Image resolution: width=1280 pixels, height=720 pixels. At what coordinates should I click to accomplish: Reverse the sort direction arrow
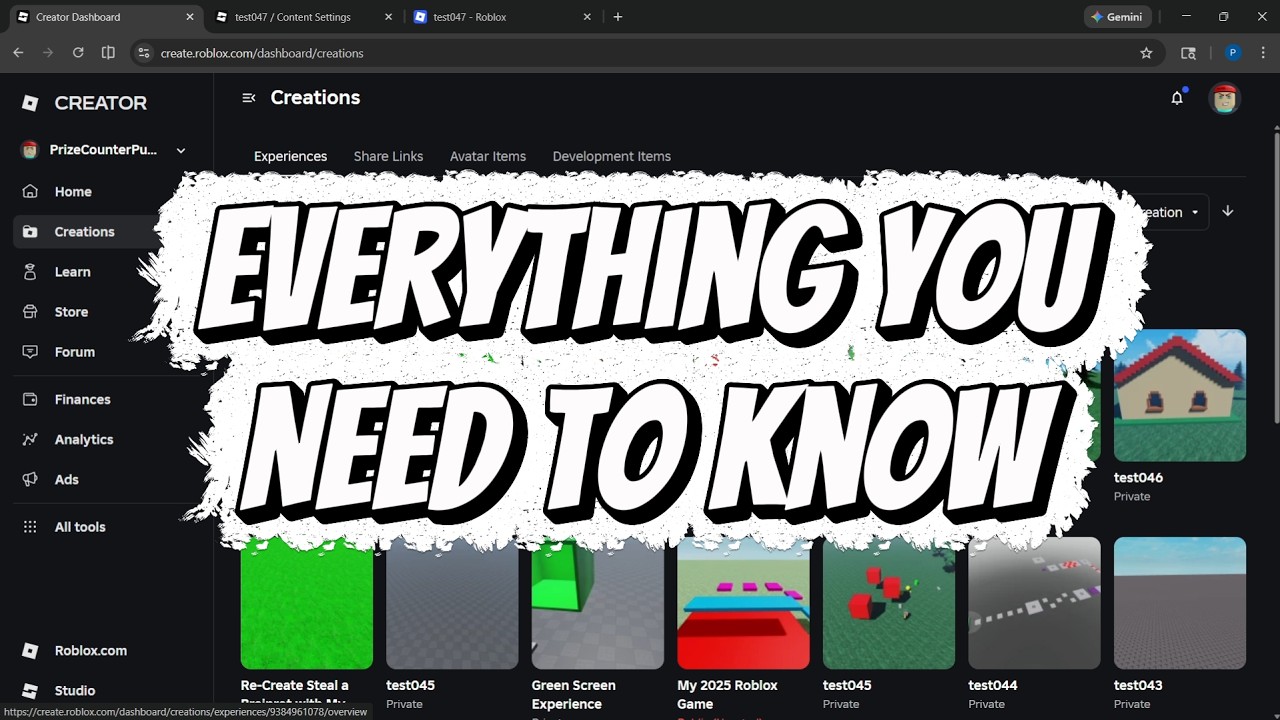tap(1228, 212)
